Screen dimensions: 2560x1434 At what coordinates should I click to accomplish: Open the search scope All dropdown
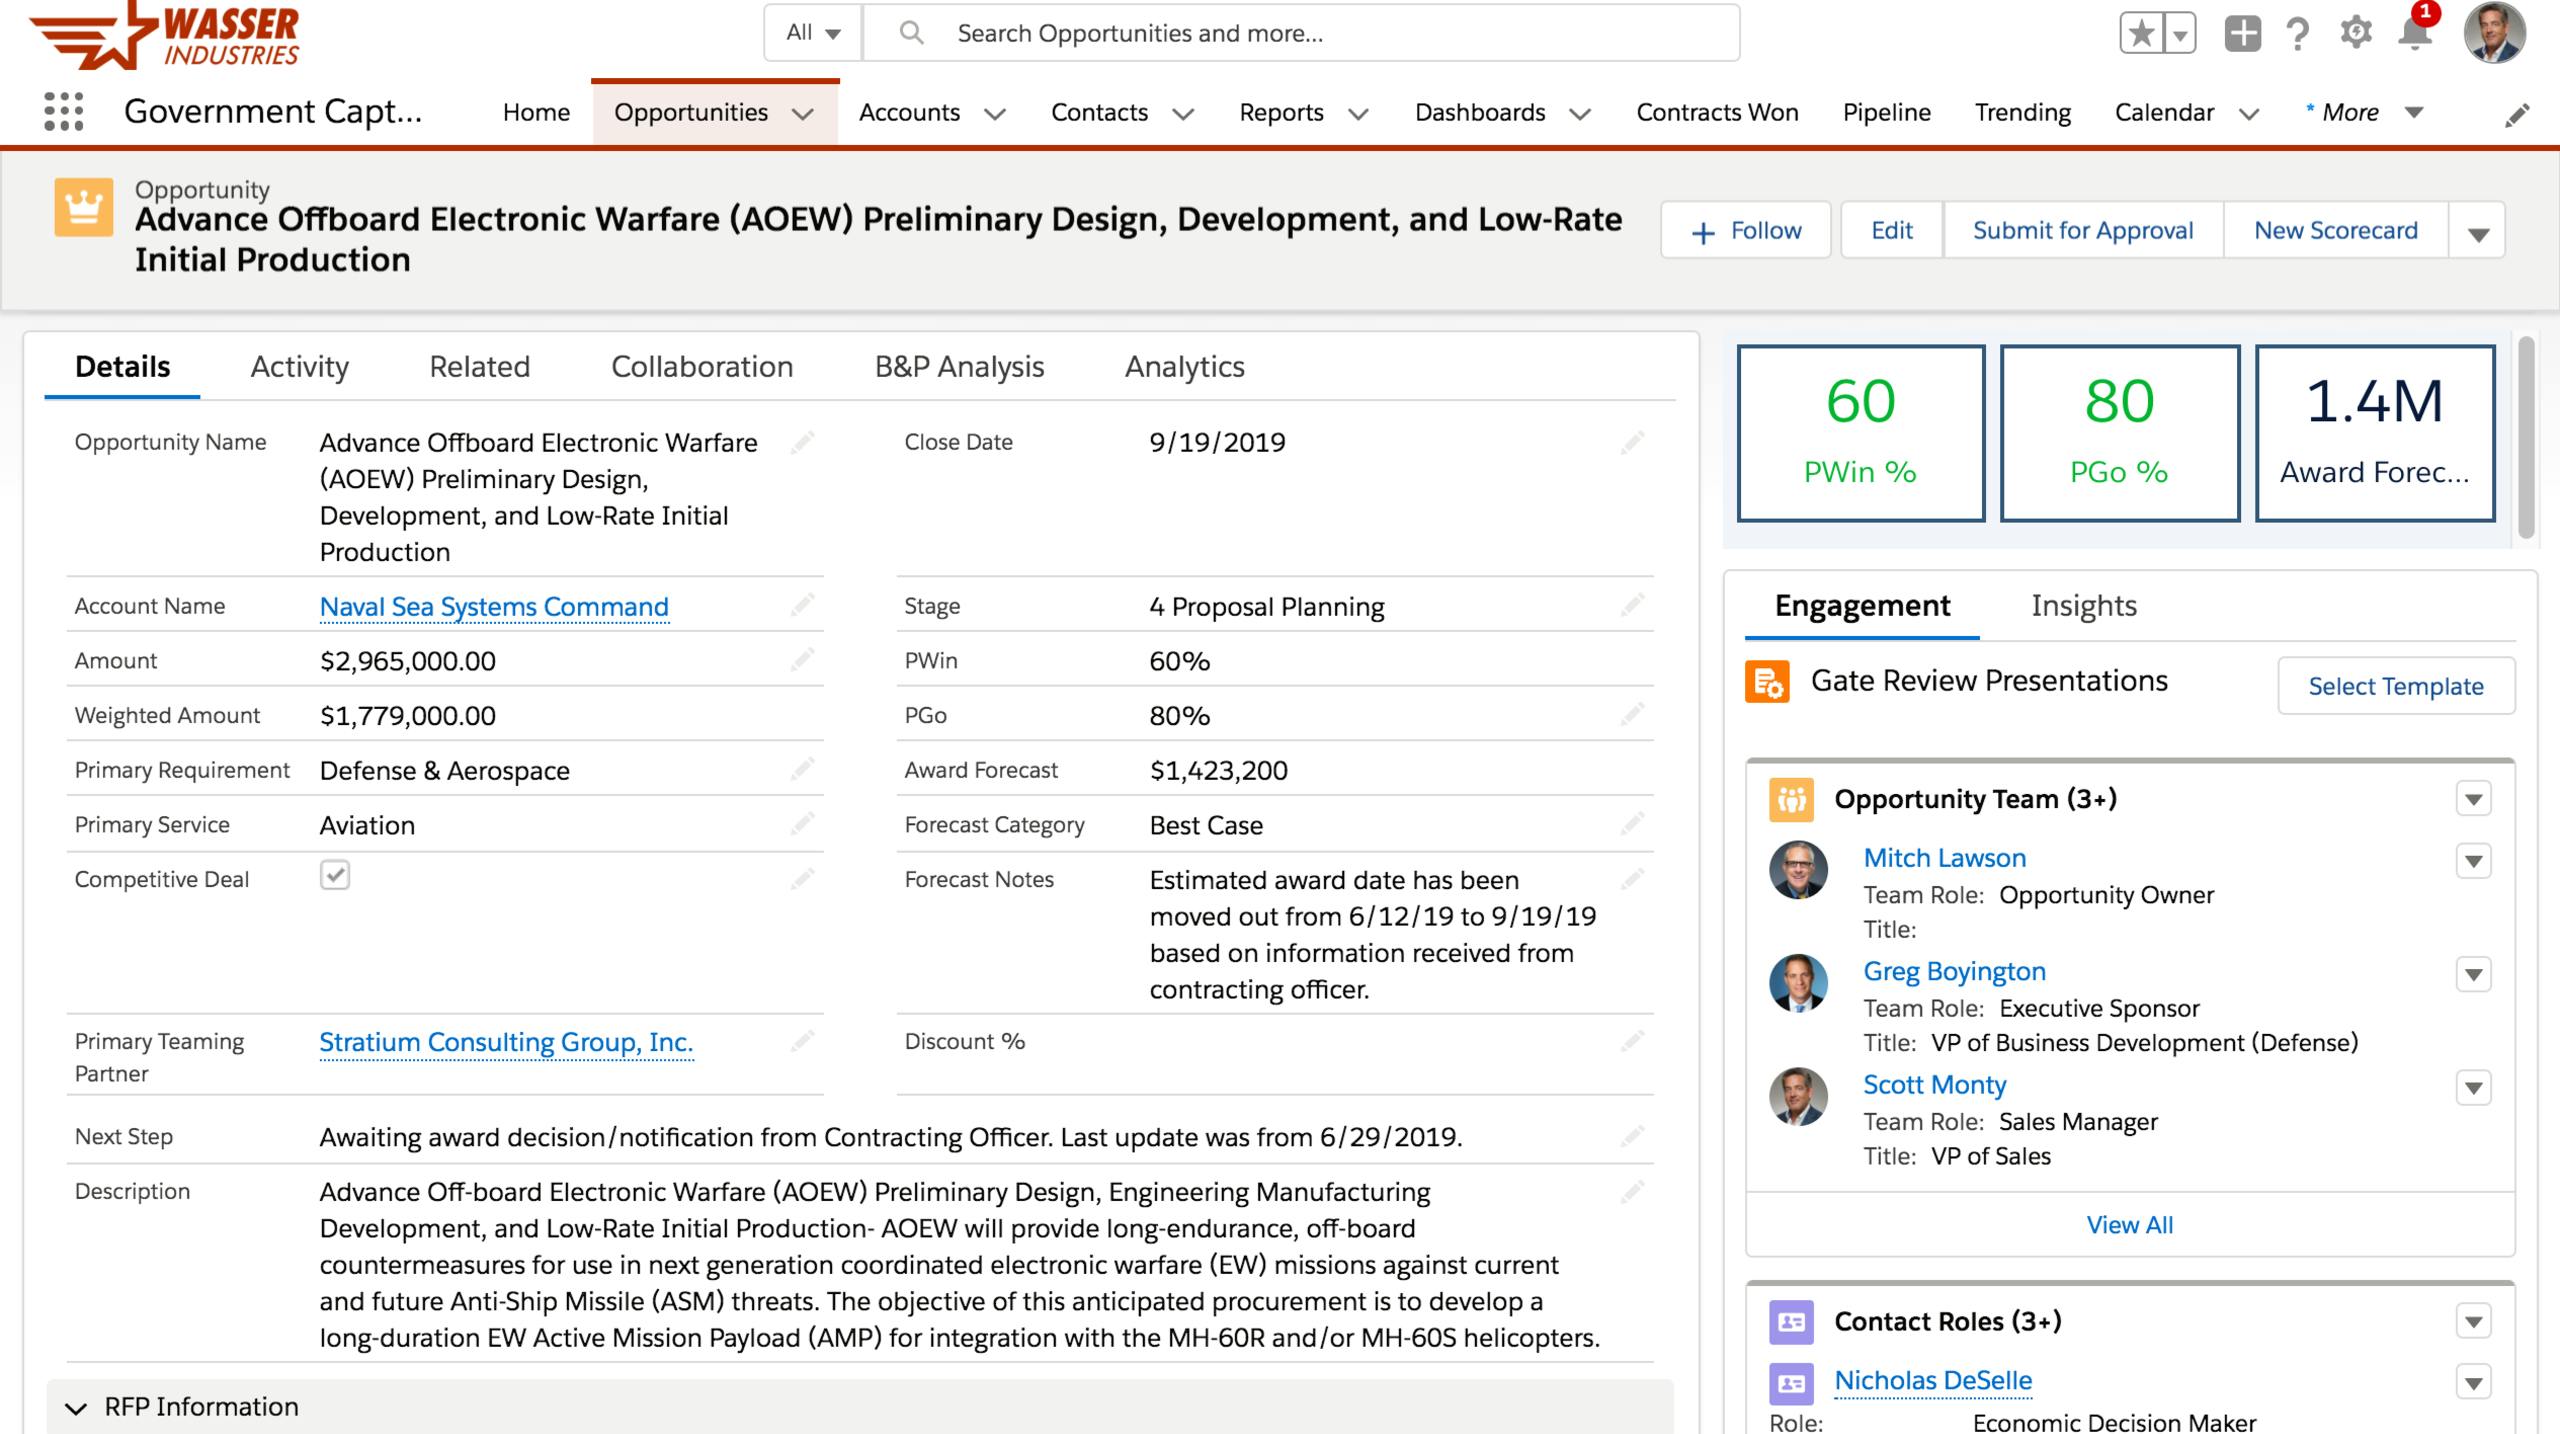pyautogui.click(x=813, y=33)
